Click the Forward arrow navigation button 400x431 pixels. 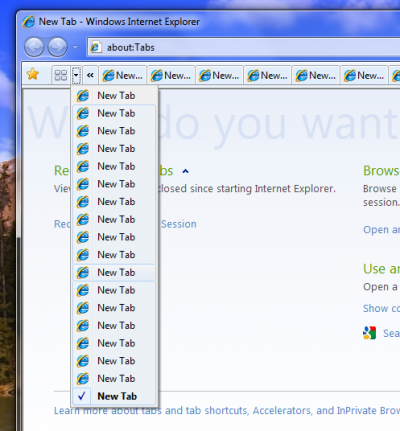57,47
